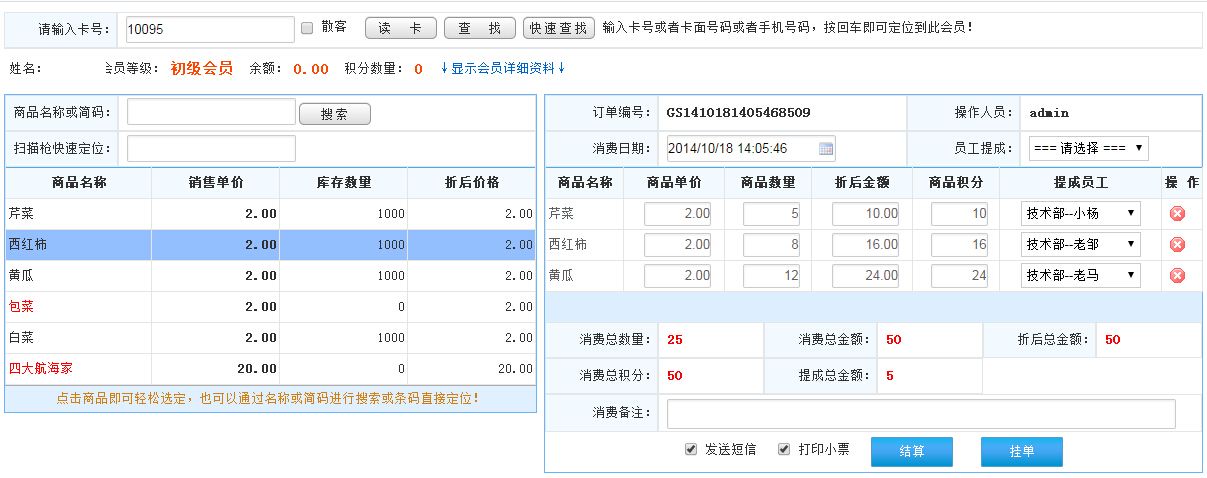
Task: Open the 消费日期 calendar picker
Action: point(826,149)
